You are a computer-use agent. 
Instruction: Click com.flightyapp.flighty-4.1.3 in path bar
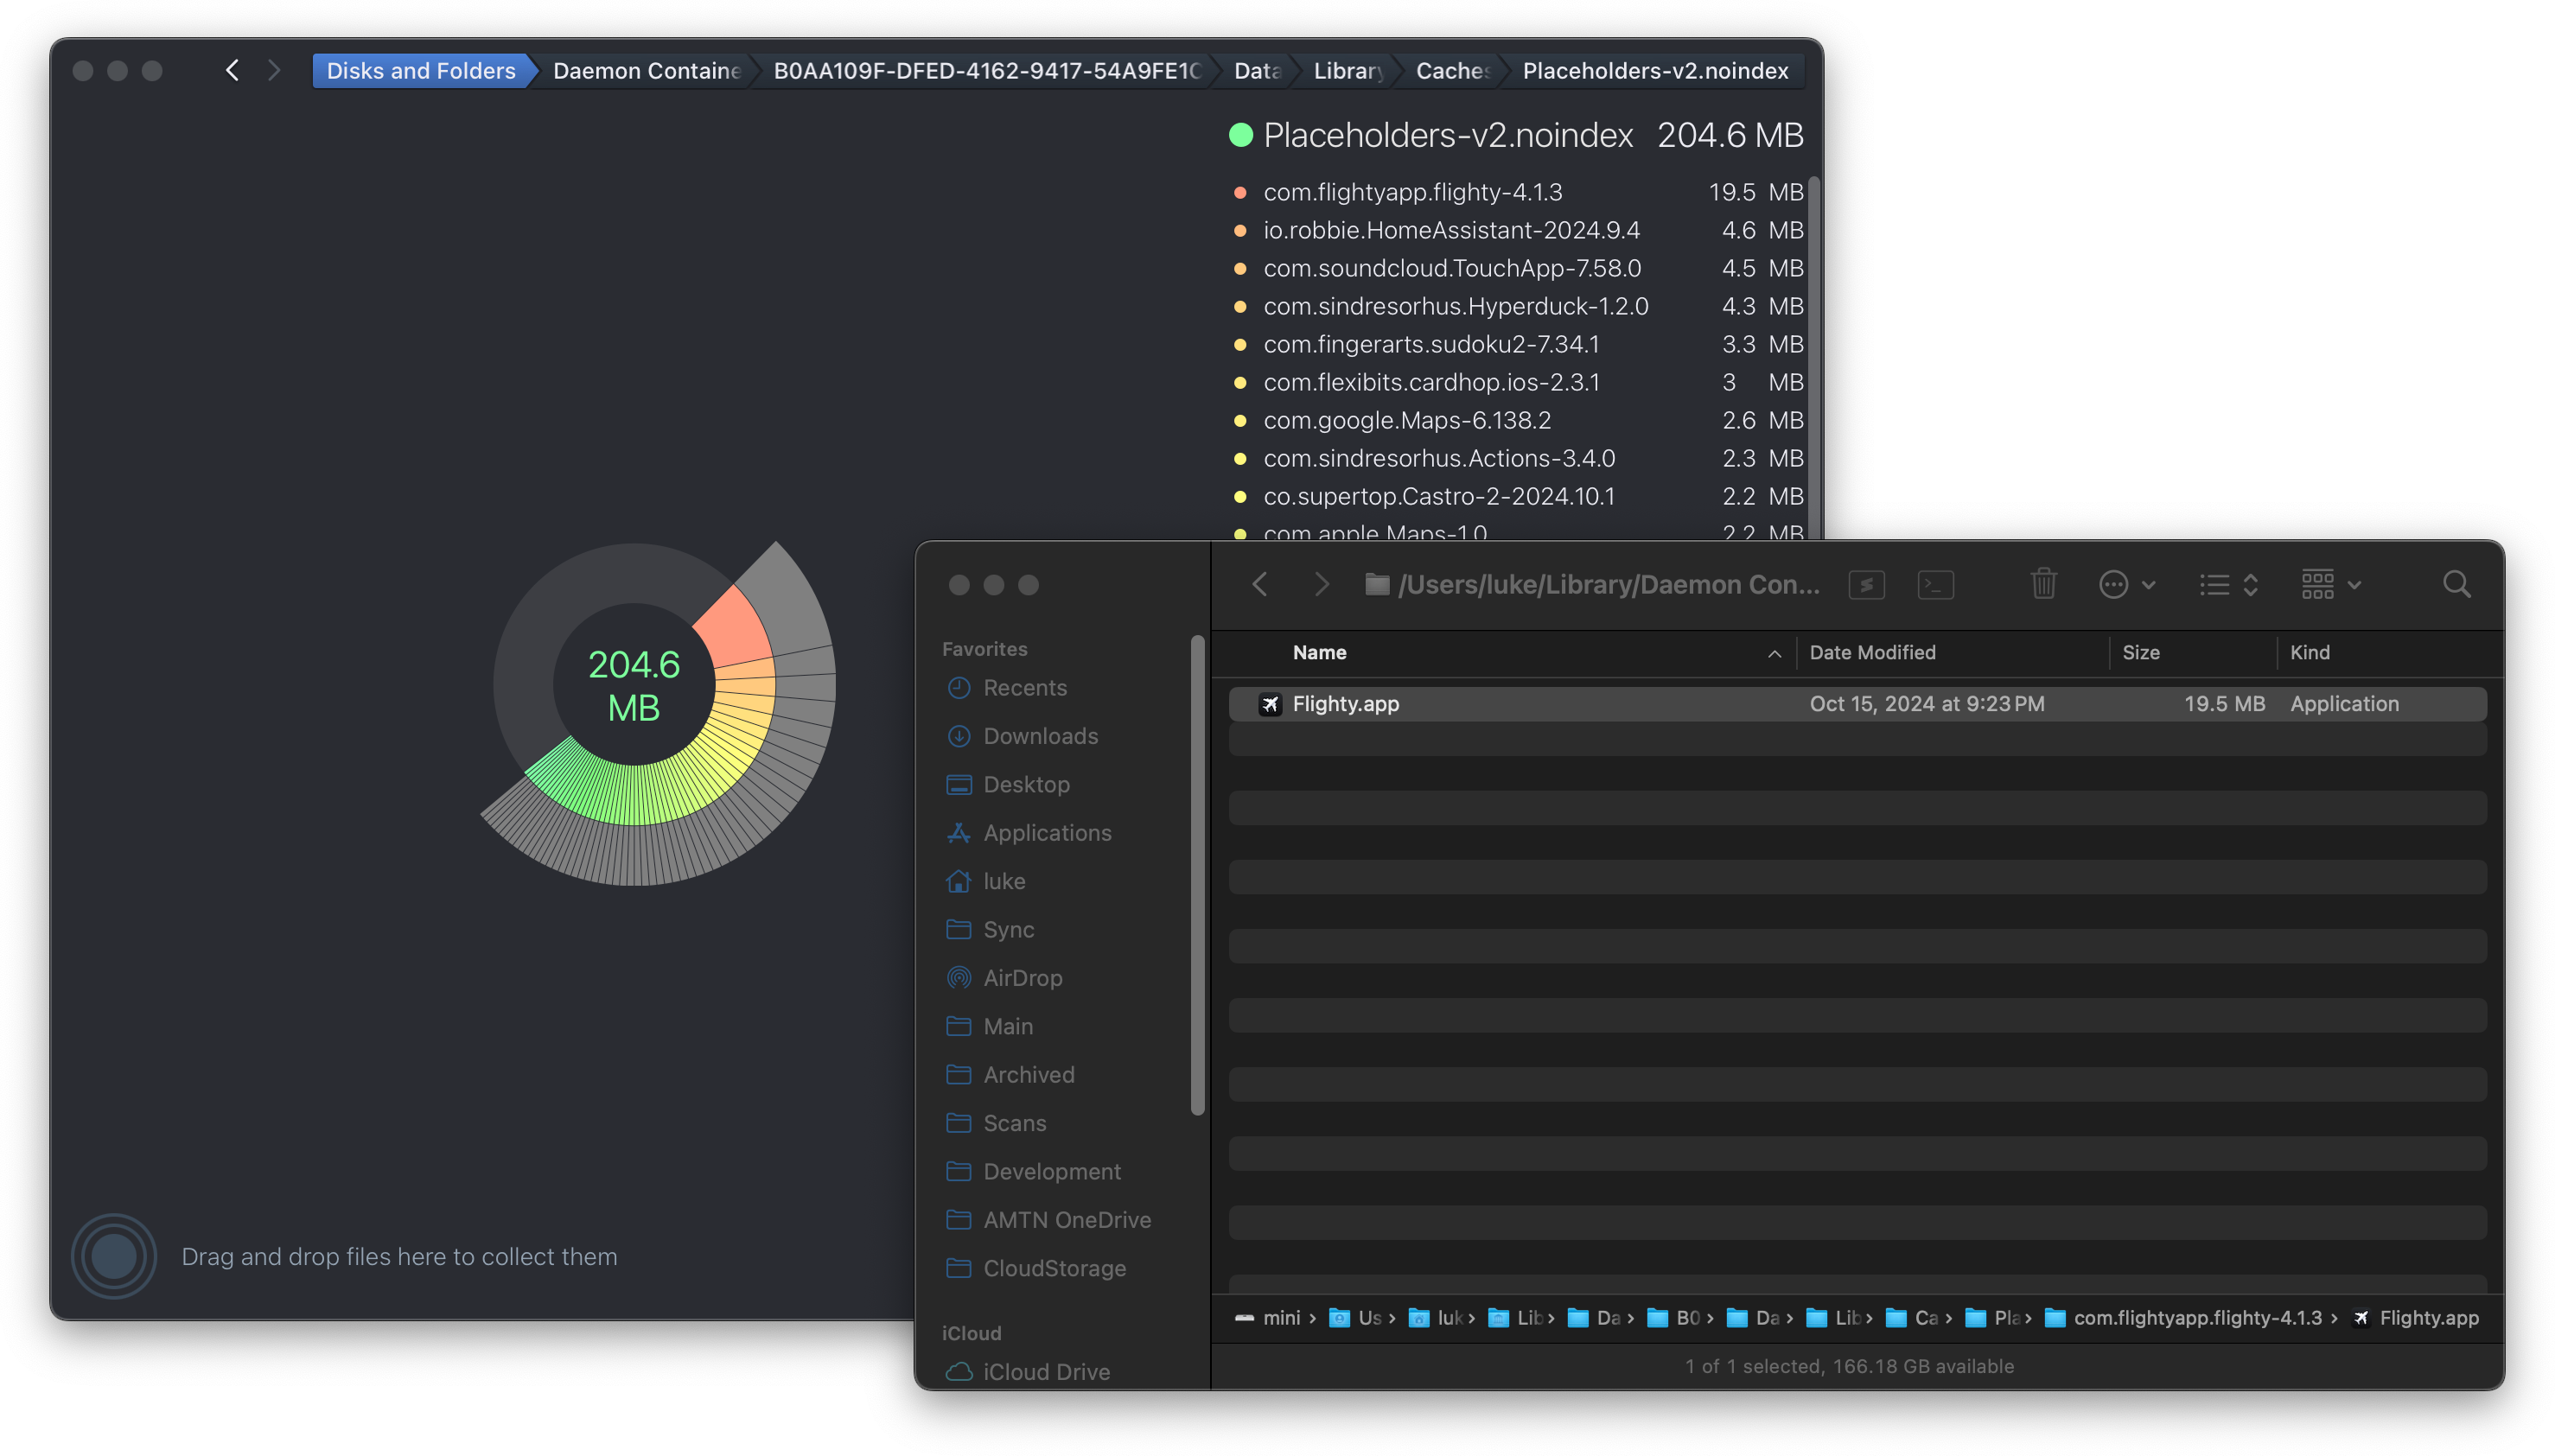2183,1318
